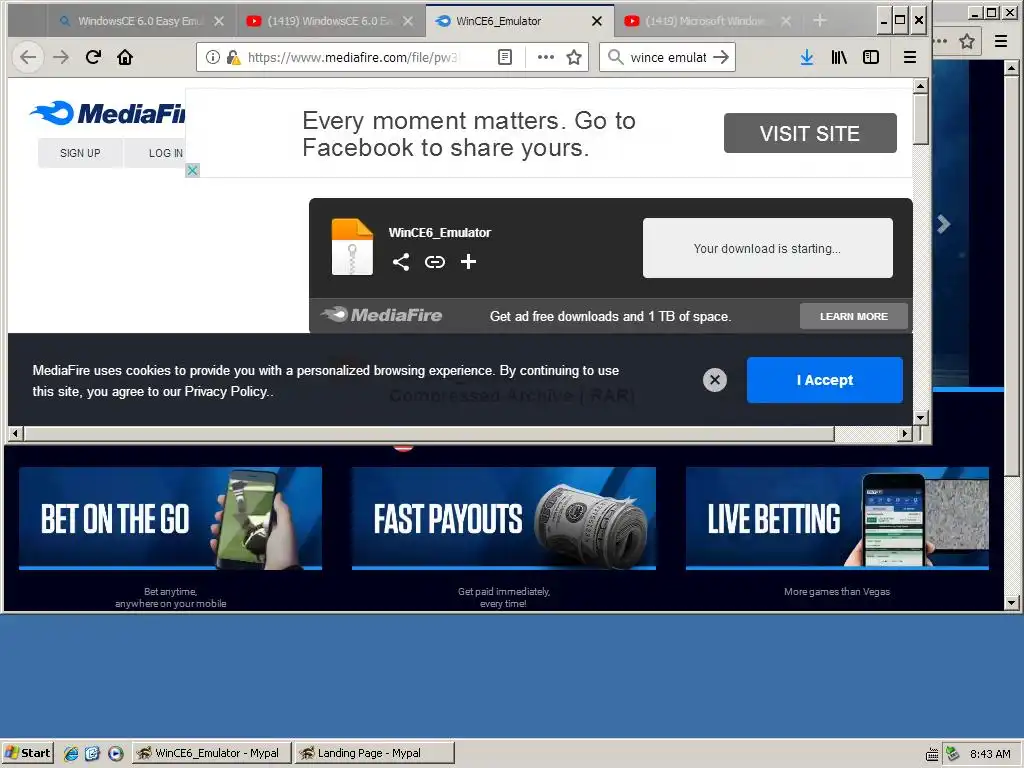Screen dimensions: 1024x768
Task: Switch to Landing Page - Mypal taskbar button
Action: click(374, 753)
